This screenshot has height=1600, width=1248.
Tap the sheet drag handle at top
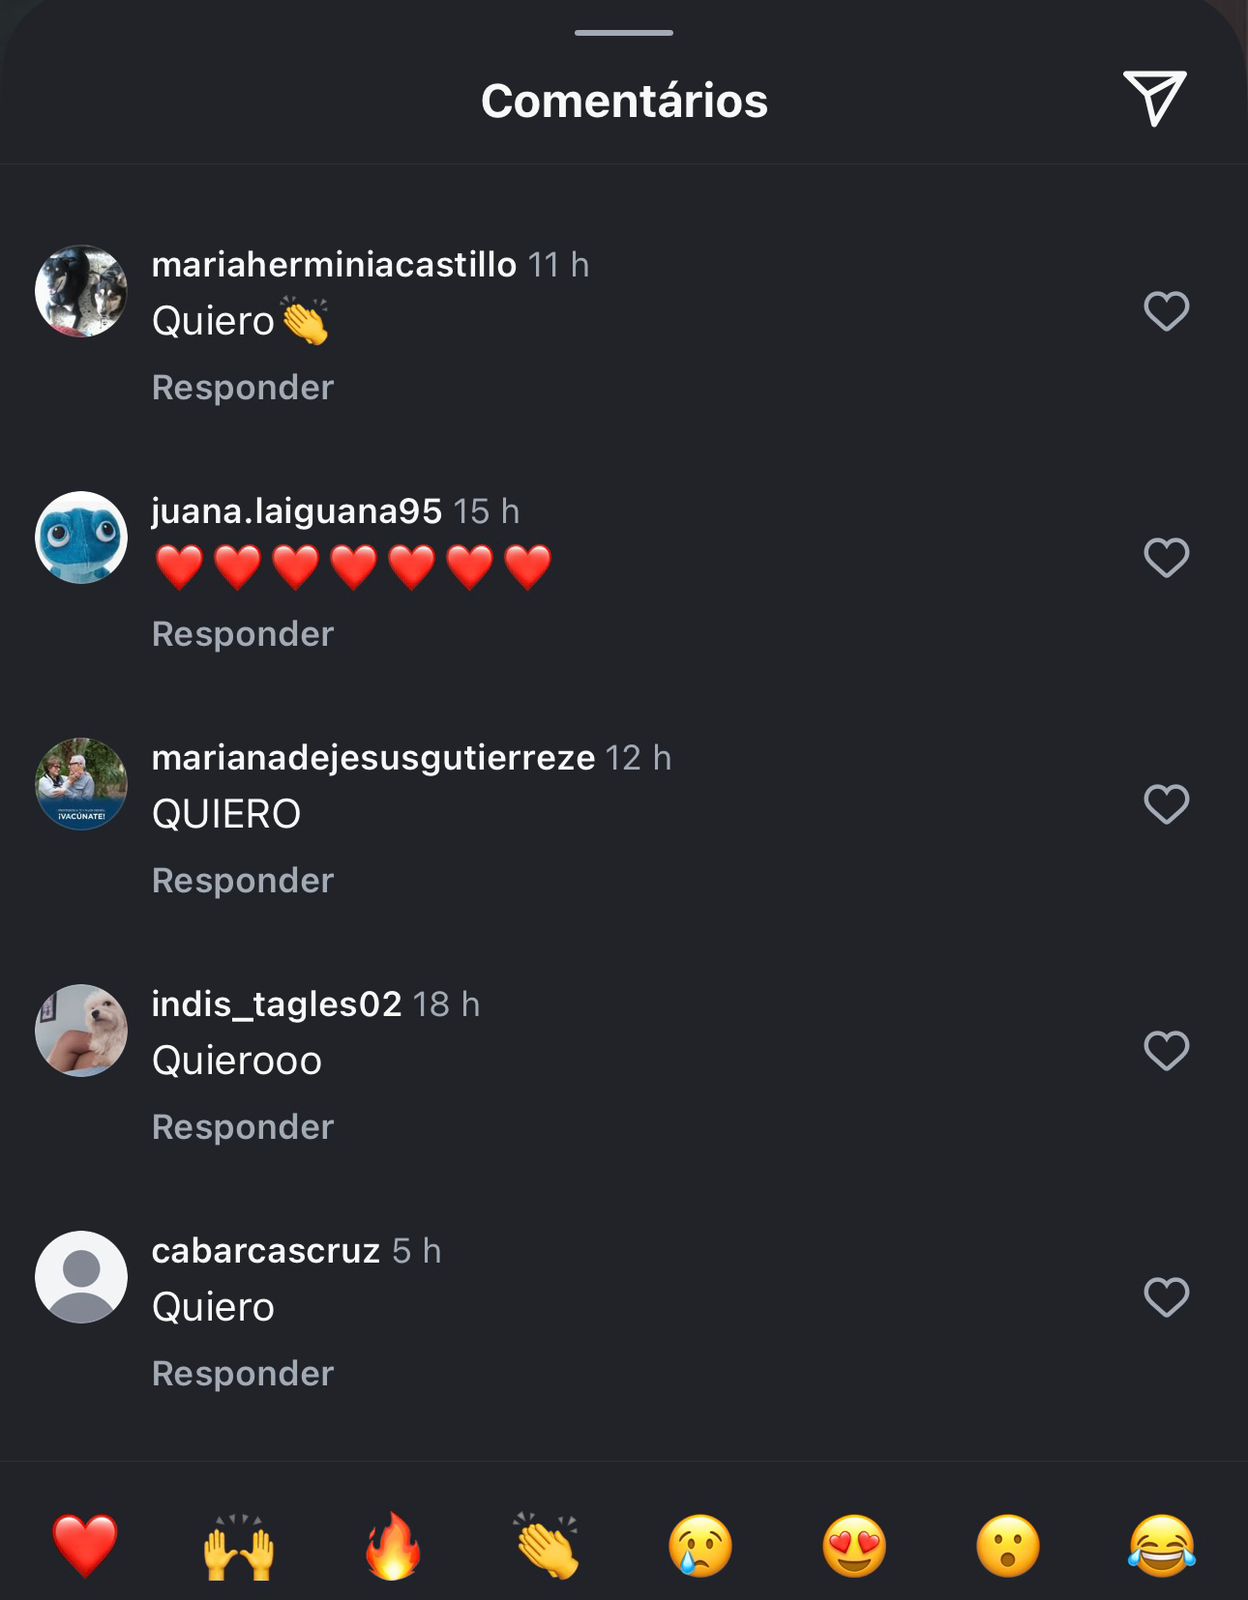click(x=624, y=33)
